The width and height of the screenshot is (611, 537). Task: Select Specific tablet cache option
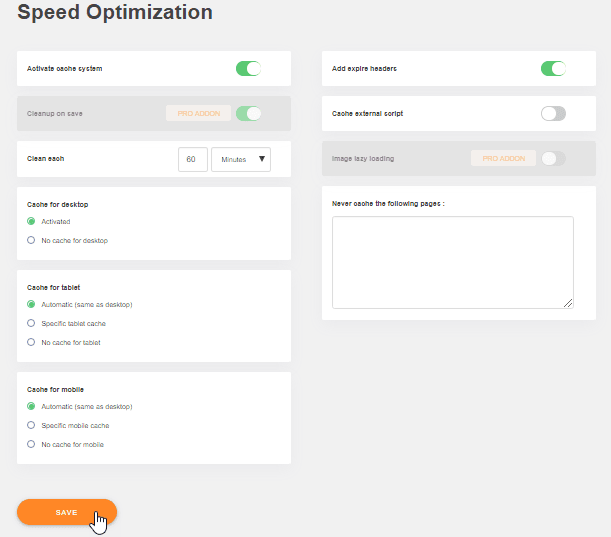click(x=32, y=323)
